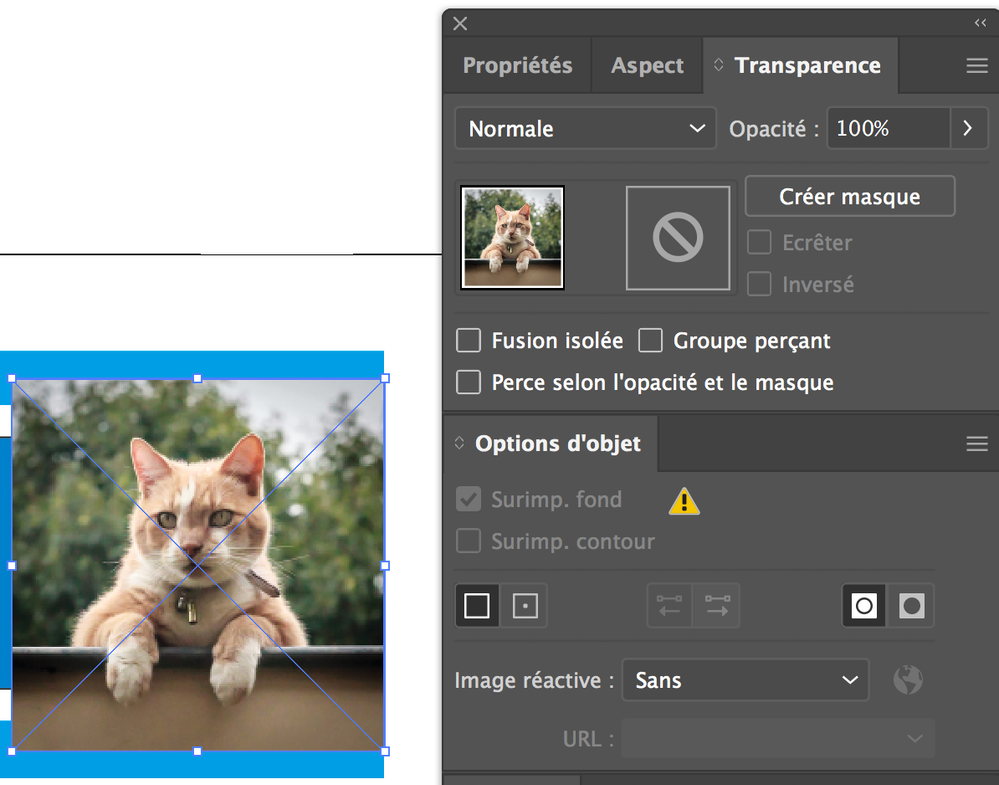Select the dotted-center square appearance icon
The image size is (999, 785).
point(525,605)
